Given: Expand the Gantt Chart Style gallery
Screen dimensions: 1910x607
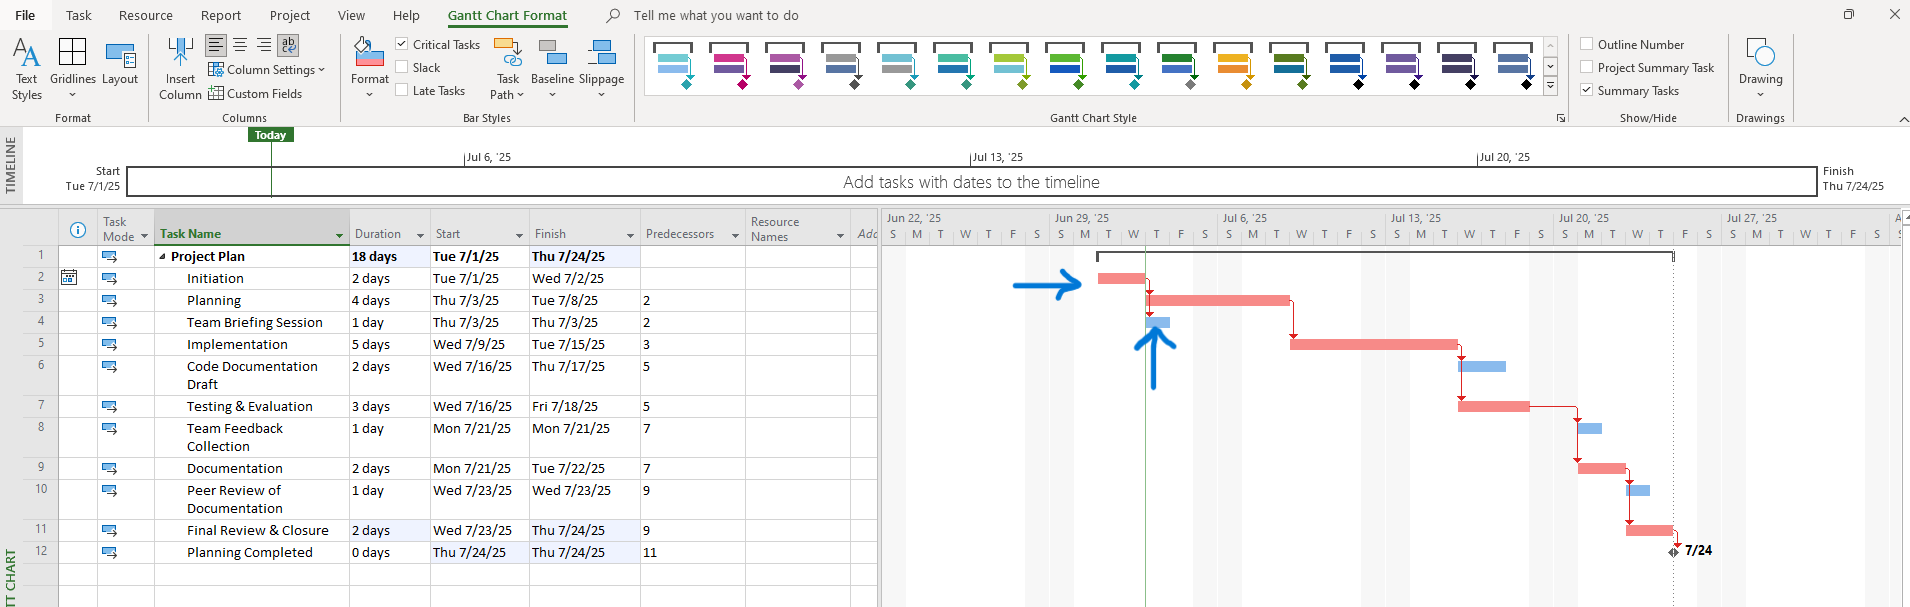Looking at the screenshot, I should coord(1550,87).
